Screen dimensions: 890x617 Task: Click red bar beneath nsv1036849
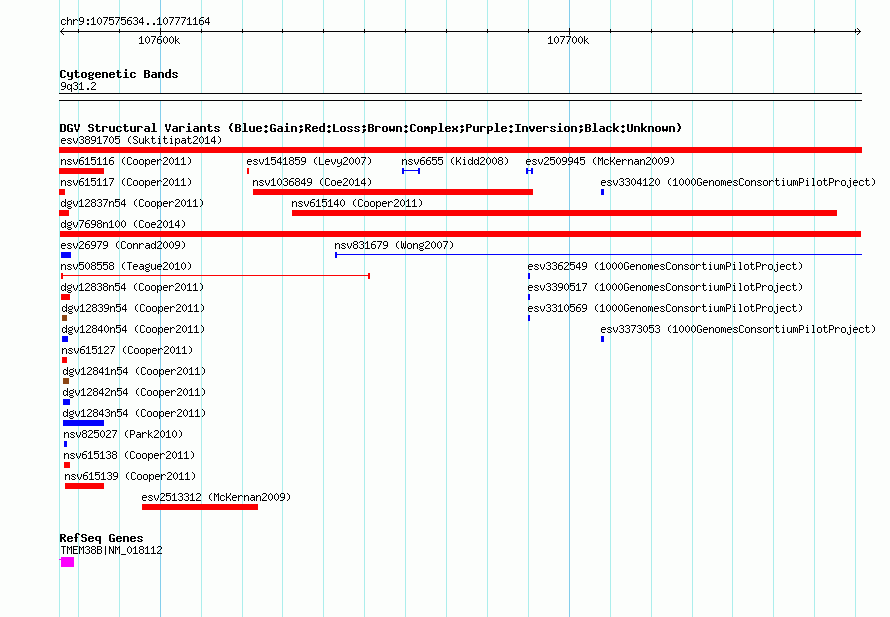click(393, 192)
